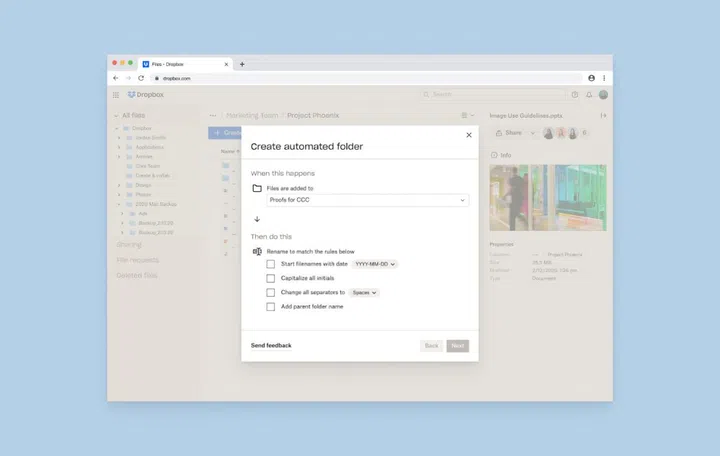The width and height of the screenshot is (720, 456).
Task: Open the Chrome three-dot menu
Action: [604, 78]
